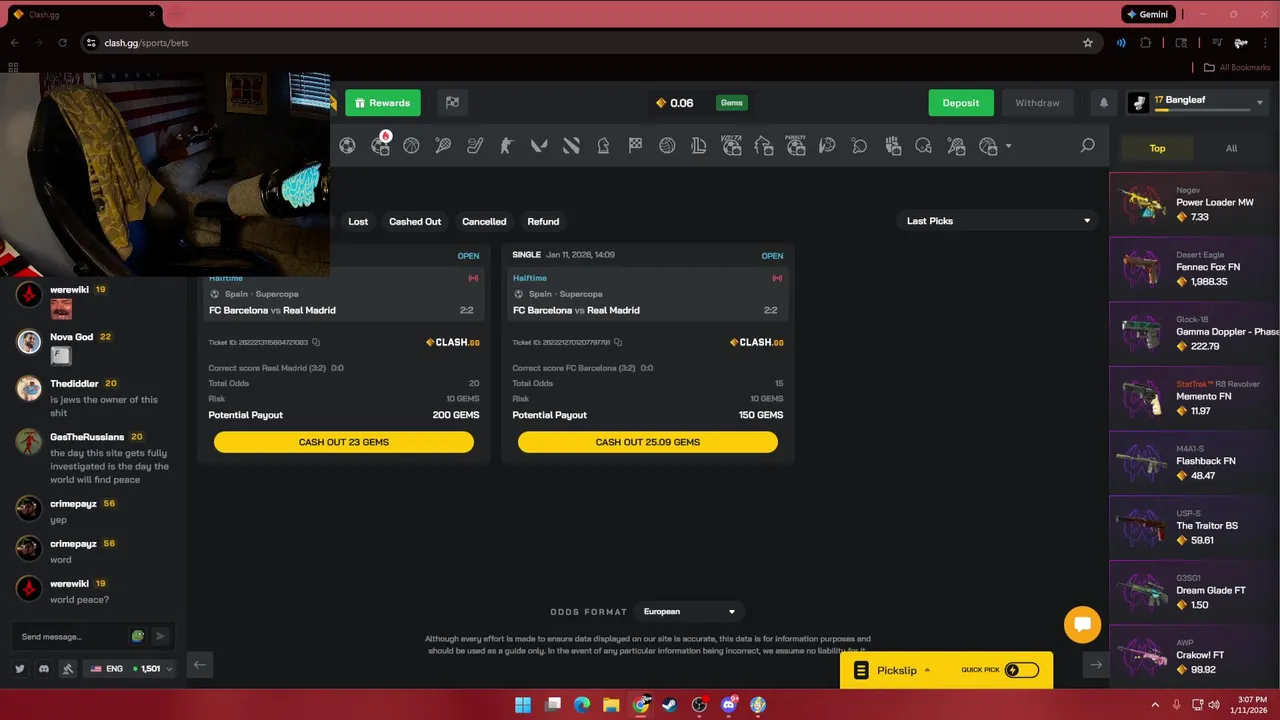1280x720 pixels.
Task: Open File Explorer from the taskbar
Action: 611,705
